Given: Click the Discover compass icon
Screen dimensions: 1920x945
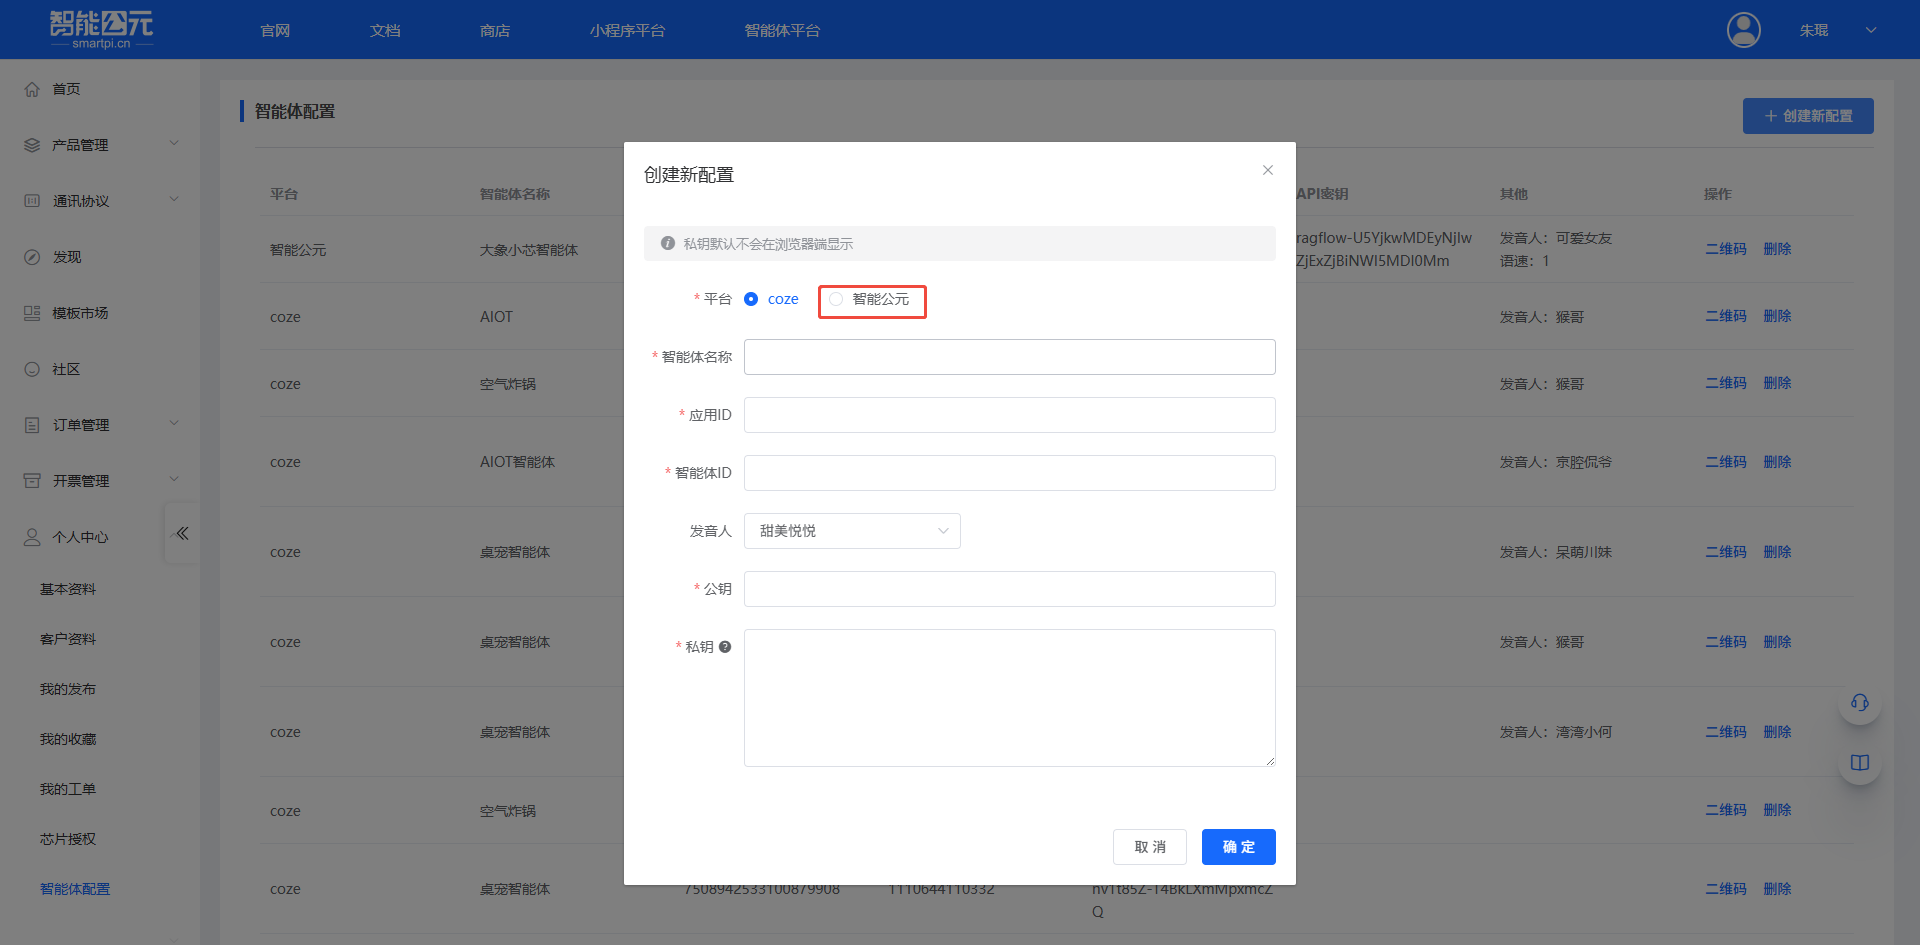Looking at the screenshot, I should (x=32, y=257).
